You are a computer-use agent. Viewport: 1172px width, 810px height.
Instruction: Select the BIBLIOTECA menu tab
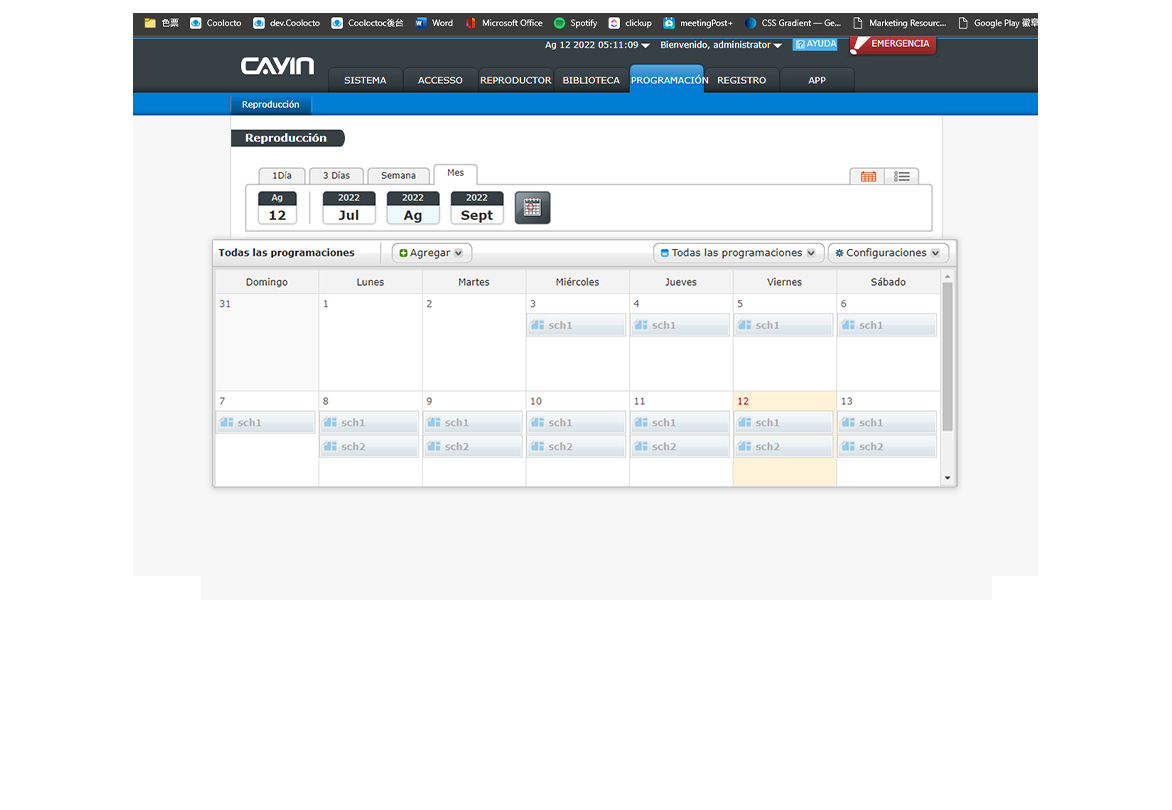(591, 80)
